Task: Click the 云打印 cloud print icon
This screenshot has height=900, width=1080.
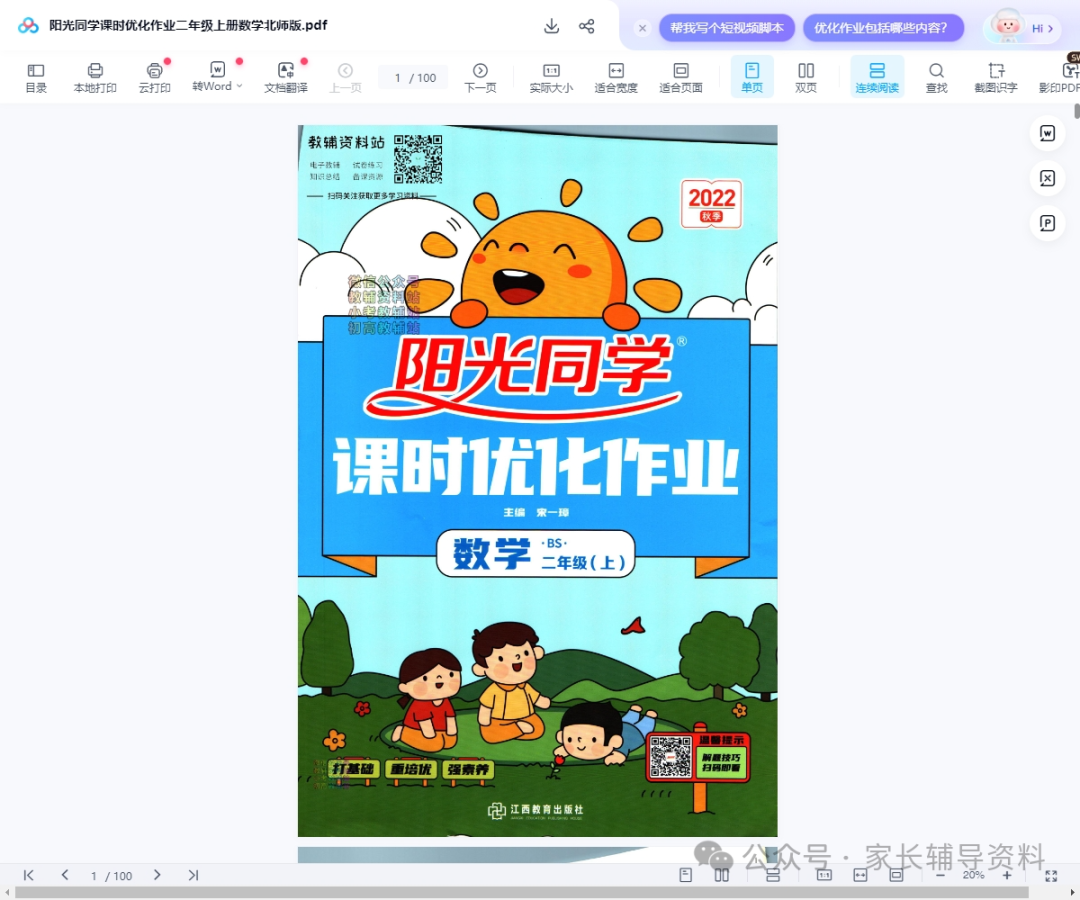Action: coord(154,78)
